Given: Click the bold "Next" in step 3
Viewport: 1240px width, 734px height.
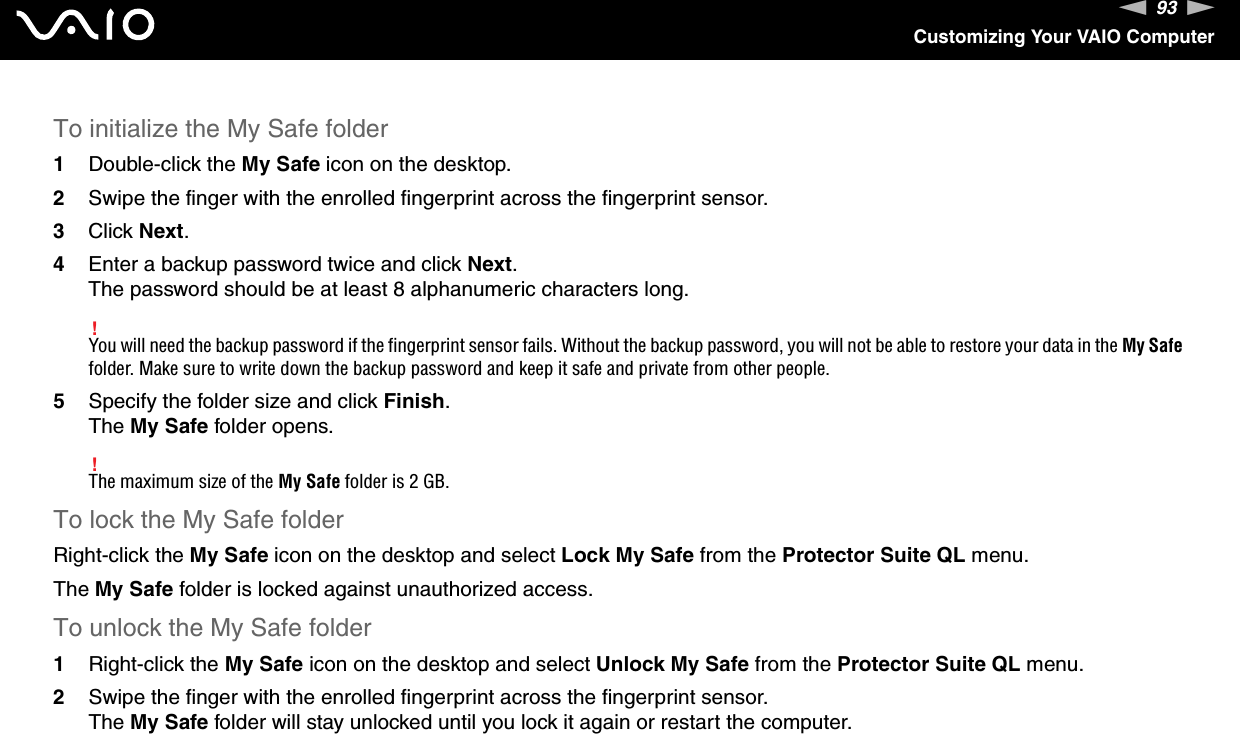Looking at the screenshot, I should coord(161,231).
